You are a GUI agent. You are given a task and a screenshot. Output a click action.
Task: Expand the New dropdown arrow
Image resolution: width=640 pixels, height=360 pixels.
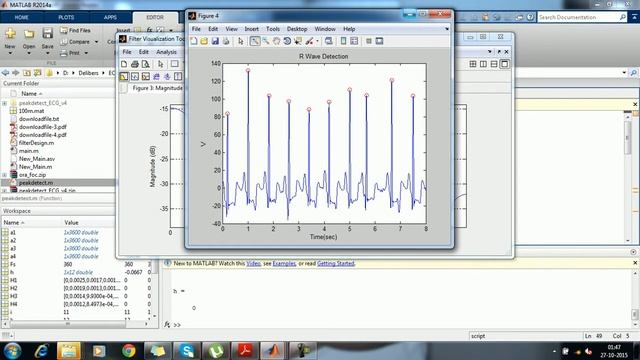pos(10,53)
